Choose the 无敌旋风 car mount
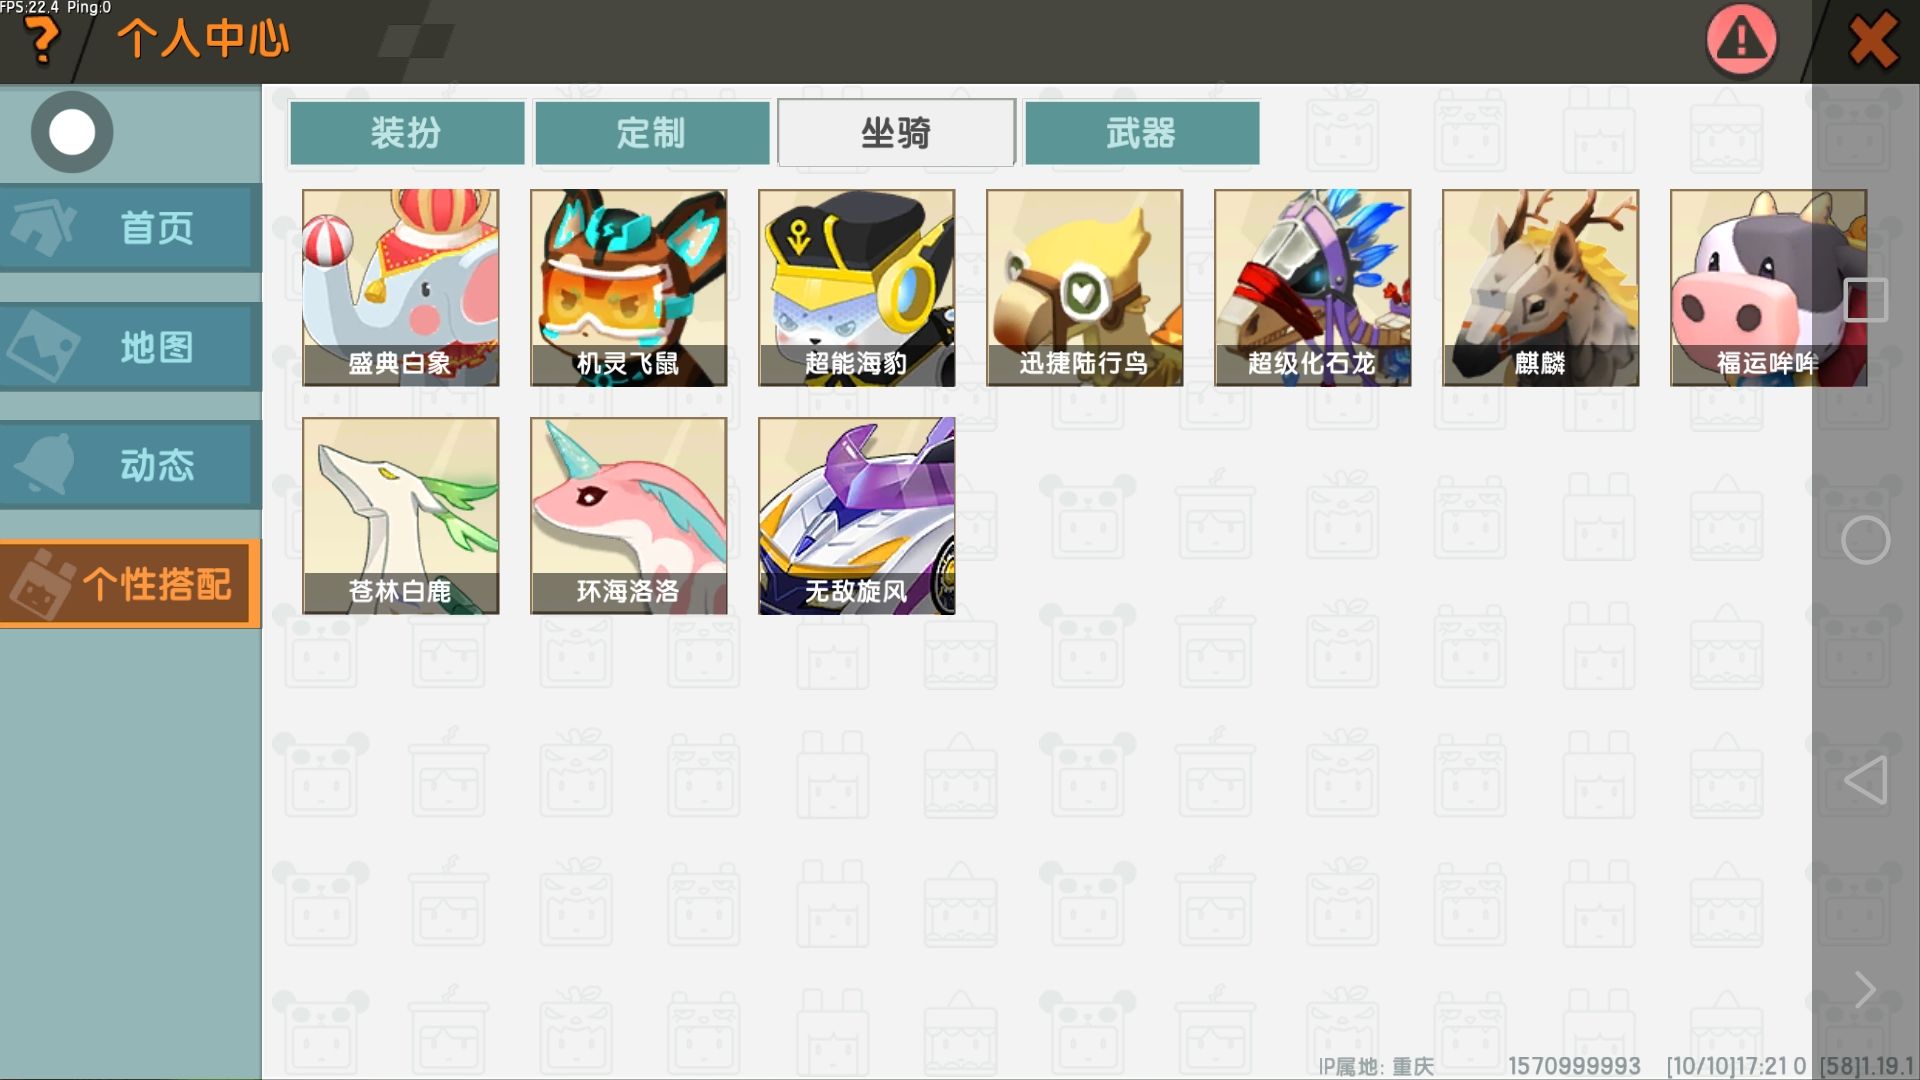 tap(856, 516)
